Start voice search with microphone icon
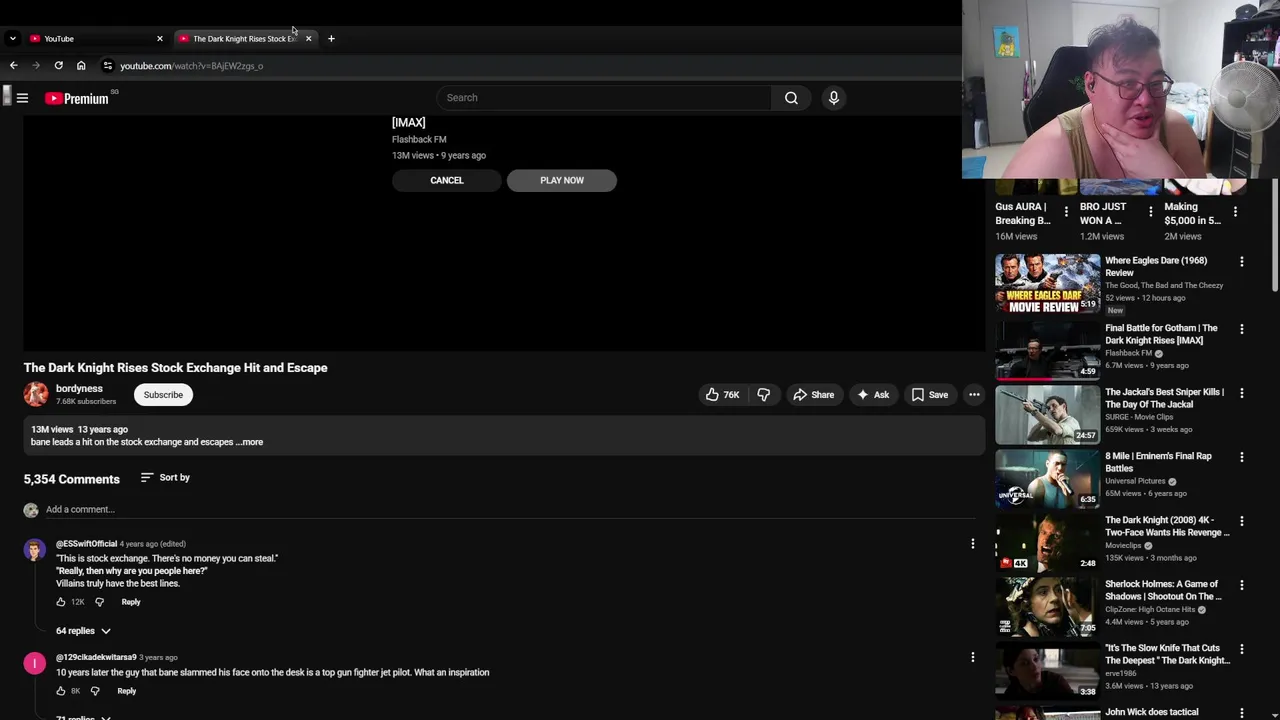 pos(833,98)
